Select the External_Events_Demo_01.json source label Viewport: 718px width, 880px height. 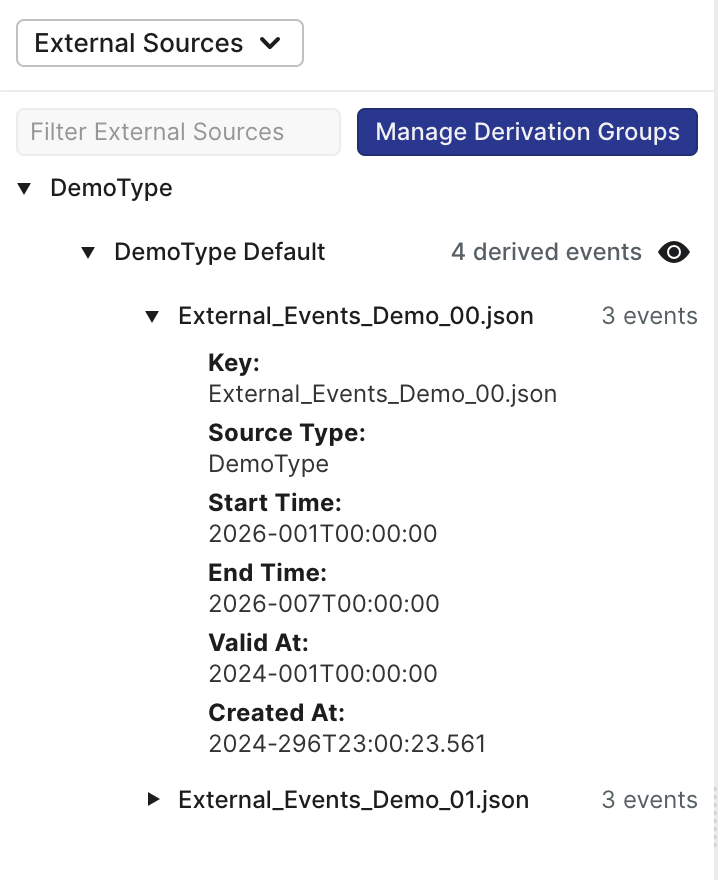(353, 800)
